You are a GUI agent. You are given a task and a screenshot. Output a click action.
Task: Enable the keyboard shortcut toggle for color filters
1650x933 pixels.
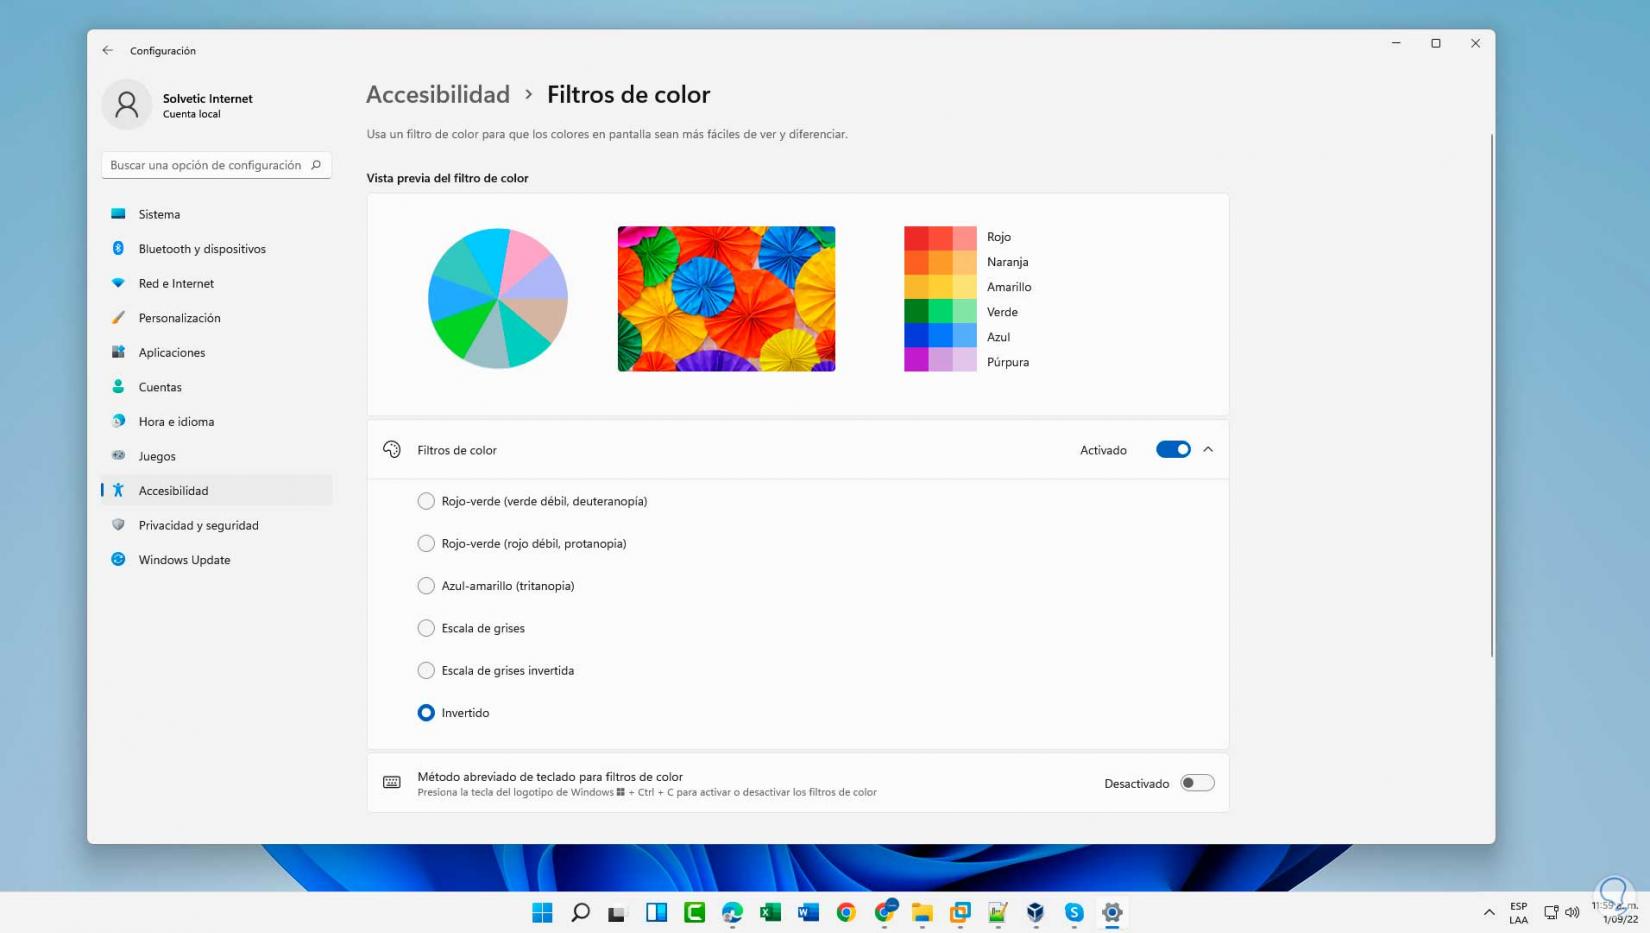(x=1196, y=783)
